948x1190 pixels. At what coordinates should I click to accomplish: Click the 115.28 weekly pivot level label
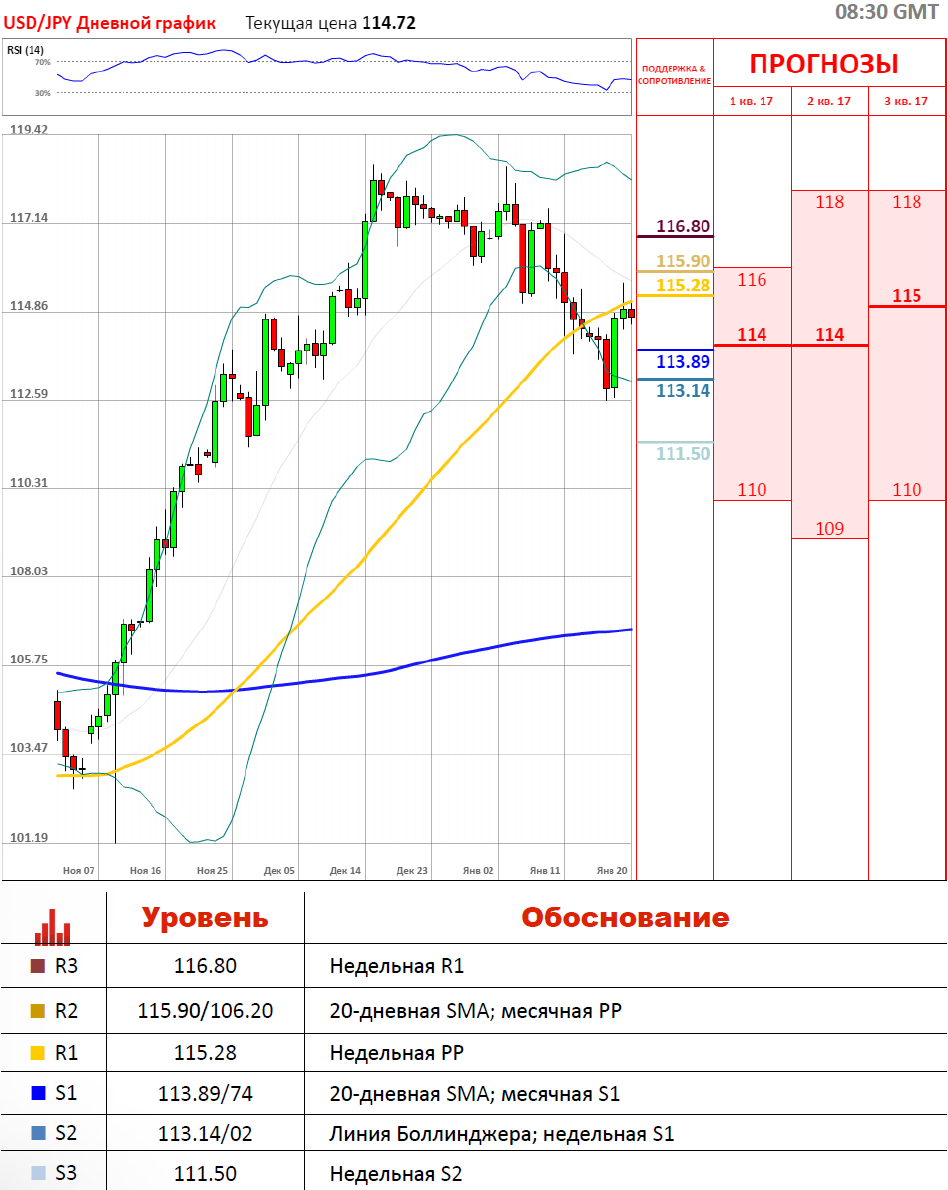pos(683,286)
